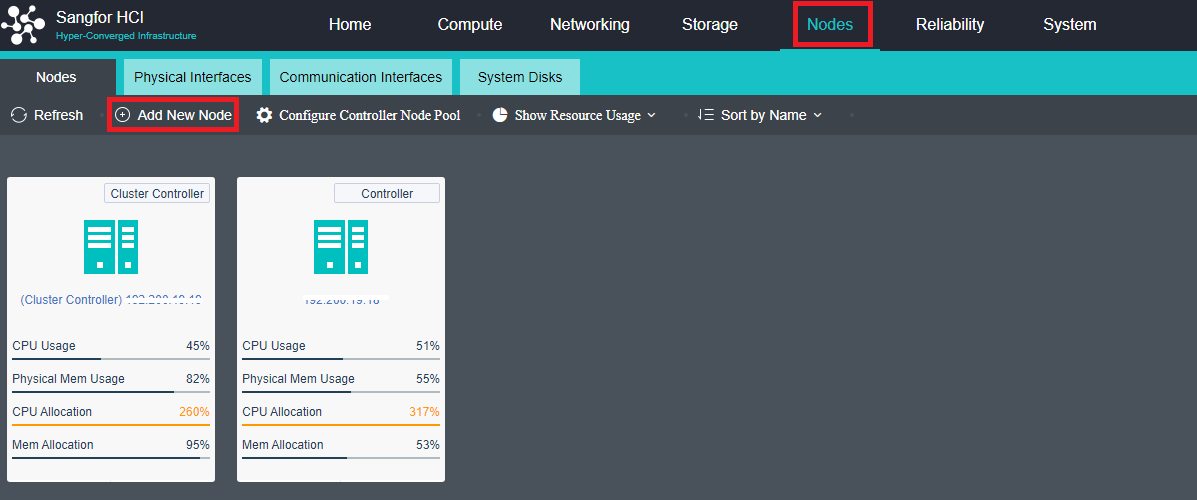
Task: Click the pie chart icon of Show Resource Usage
Action: [x=500, y=115]
